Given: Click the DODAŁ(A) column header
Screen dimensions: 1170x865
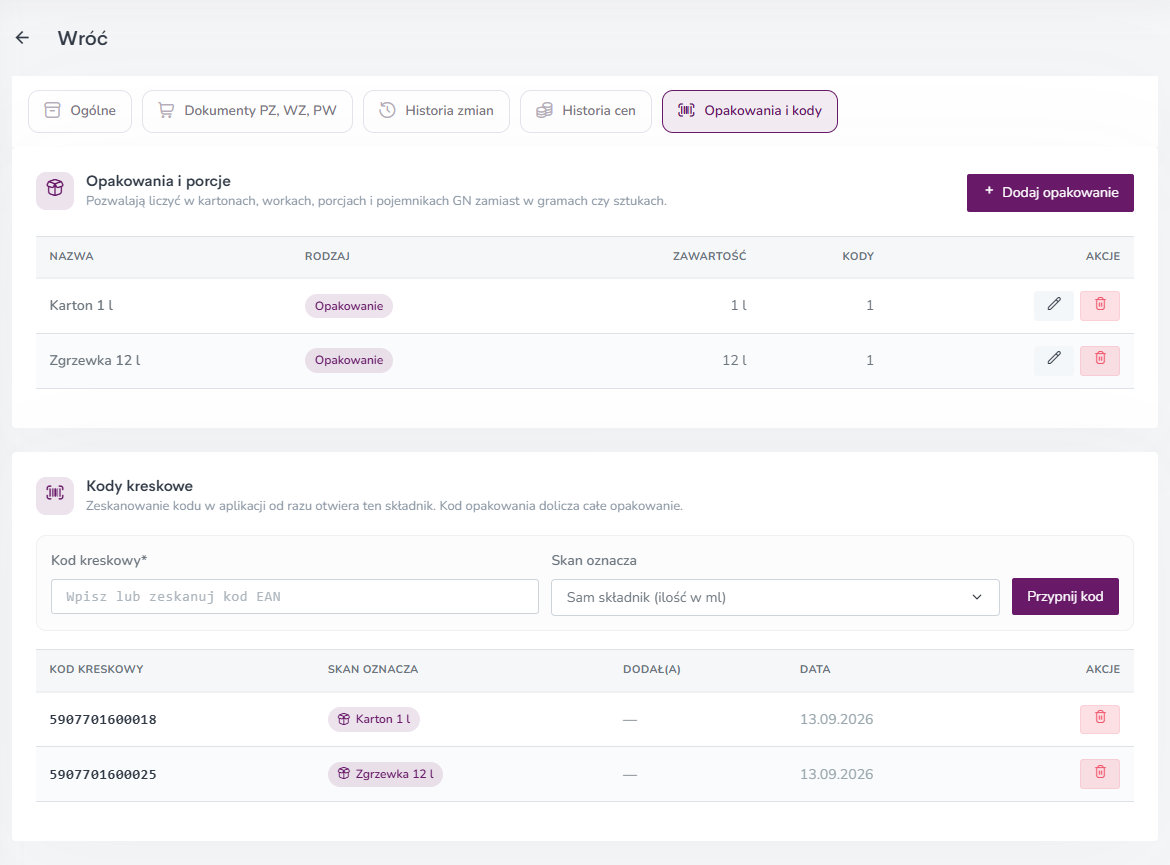Looking at the screenshot, I should 652,669.
